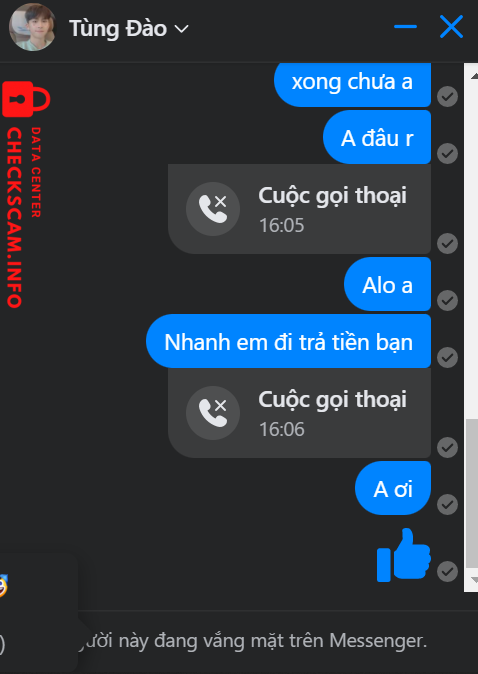Image resolution: width=478 pixels, height=674 pixels.
Task: Close the Tùng Đào chat
Action: 451,27
